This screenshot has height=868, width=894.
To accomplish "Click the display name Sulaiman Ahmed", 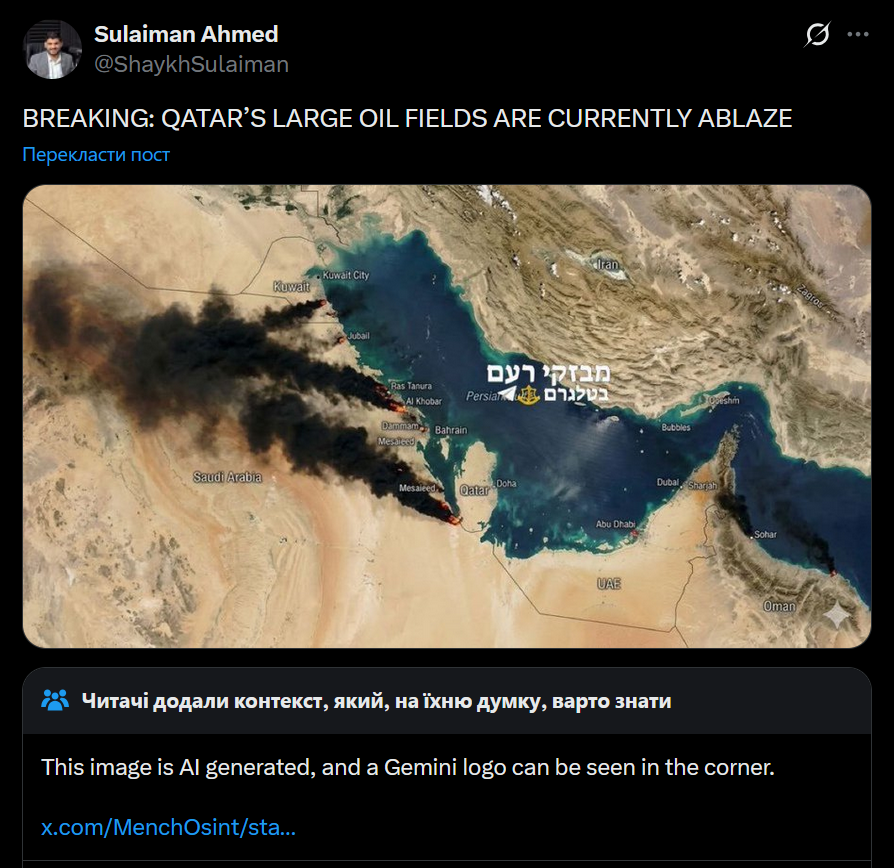I will pyautogui.click(x=186, y=34).
